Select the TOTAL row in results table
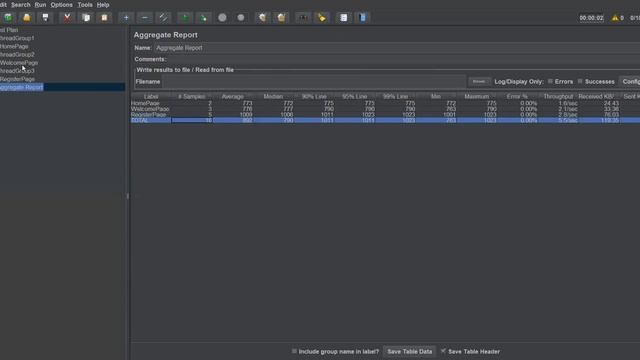640x360 pixels. point(385,120)
